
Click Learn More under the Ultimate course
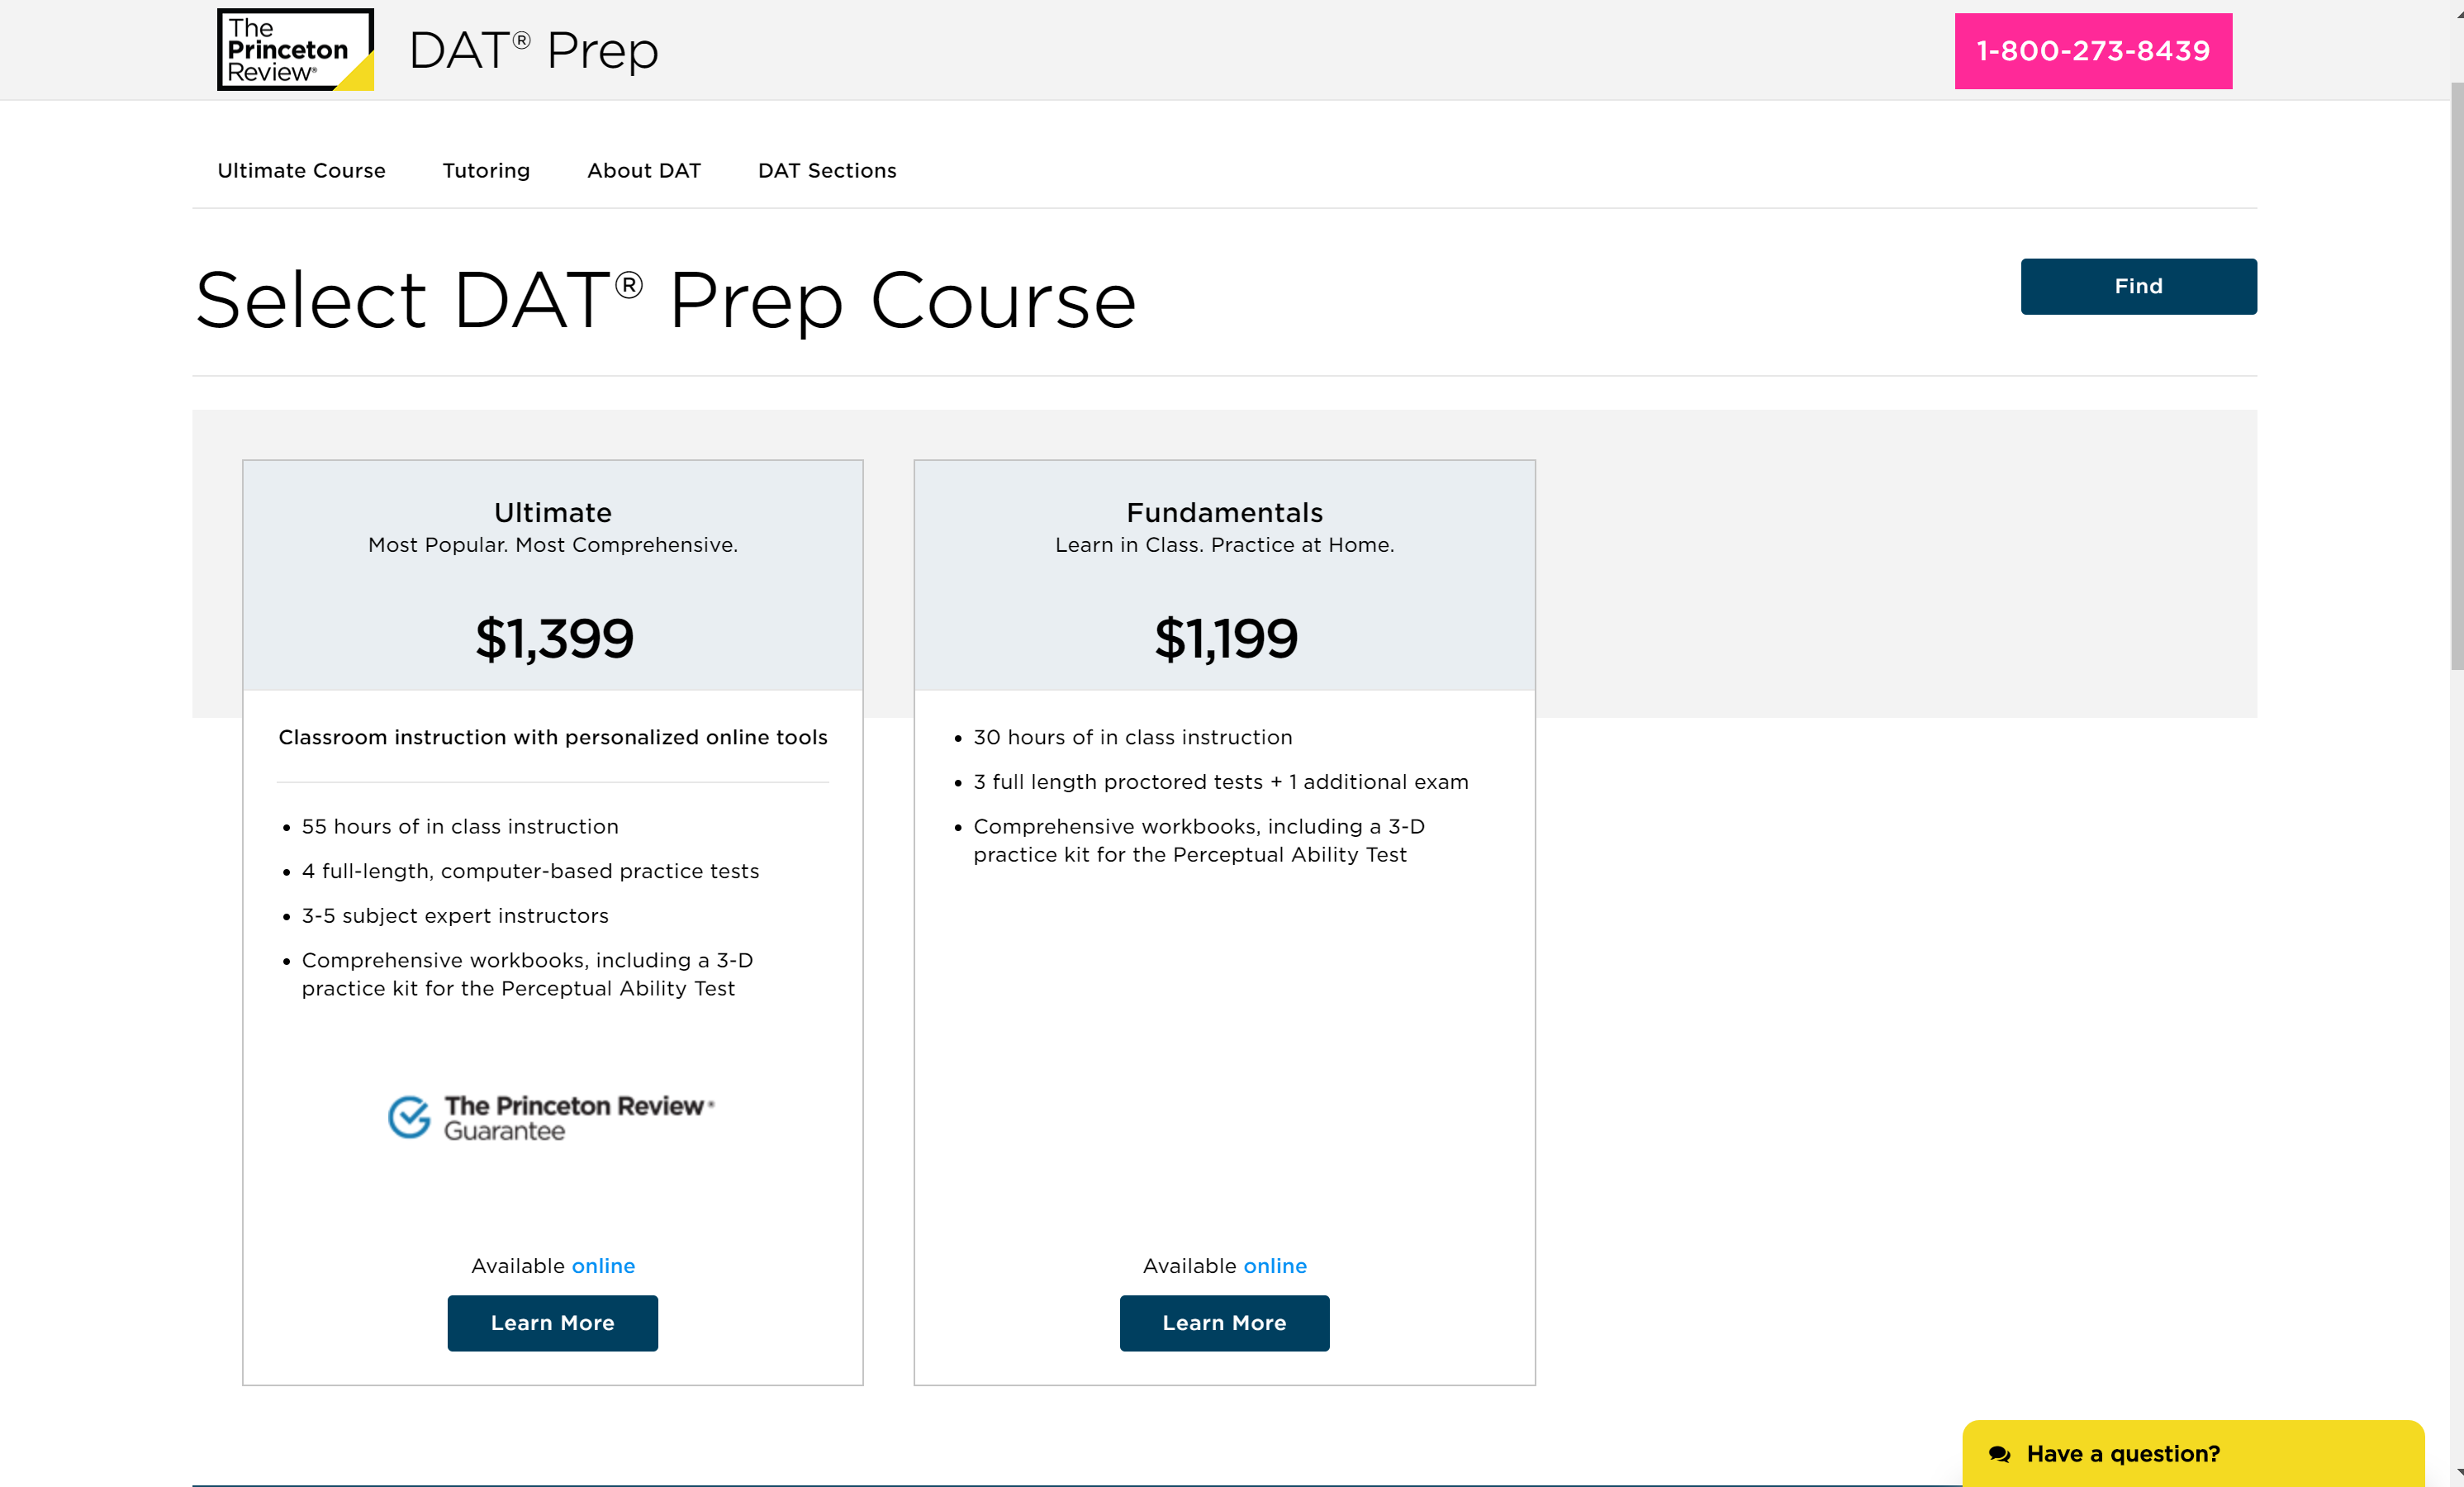coord(552,1322)
